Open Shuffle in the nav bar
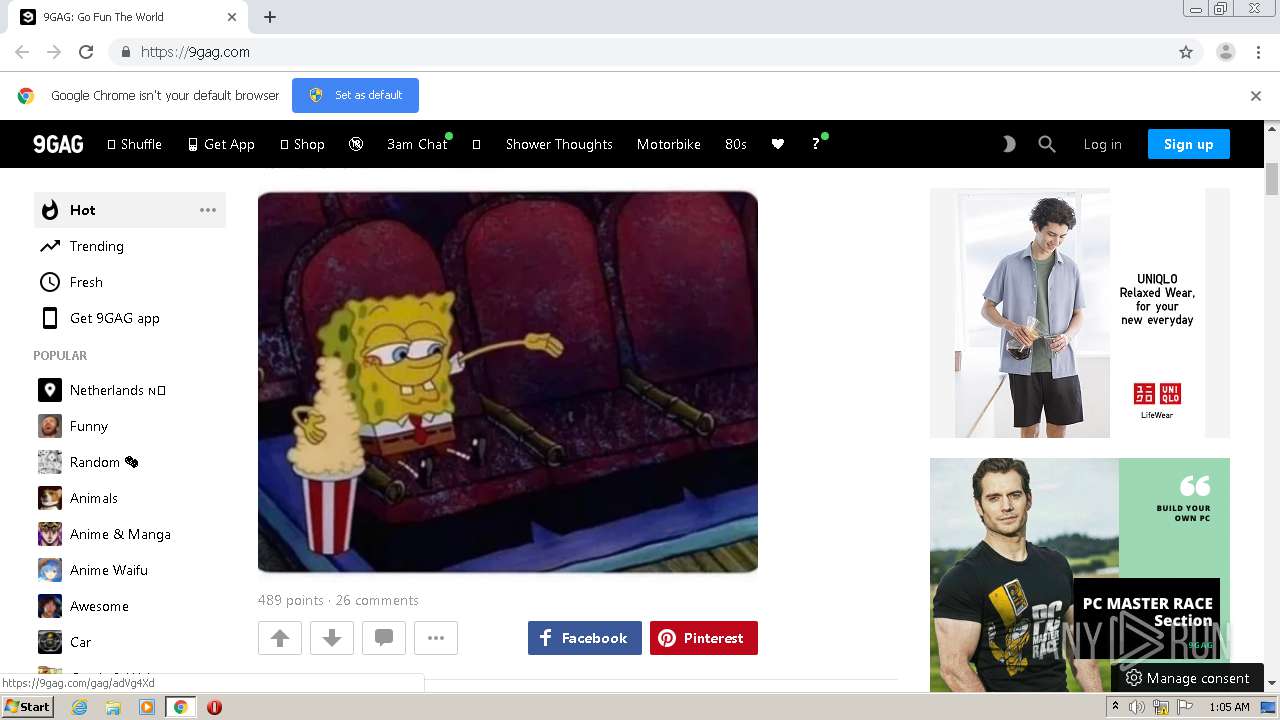The height and width of the screenshot is (720, 1280). tap(135, 144)
